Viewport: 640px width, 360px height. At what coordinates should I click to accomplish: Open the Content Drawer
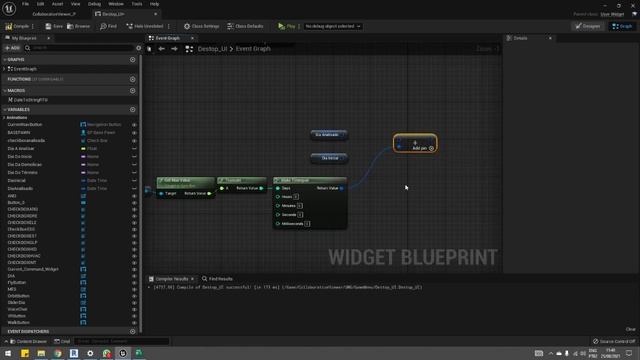click(28, 341)
